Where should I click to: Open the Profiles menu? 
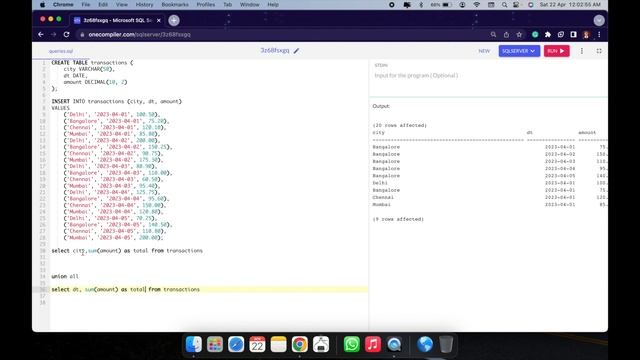tap(206, 4)
